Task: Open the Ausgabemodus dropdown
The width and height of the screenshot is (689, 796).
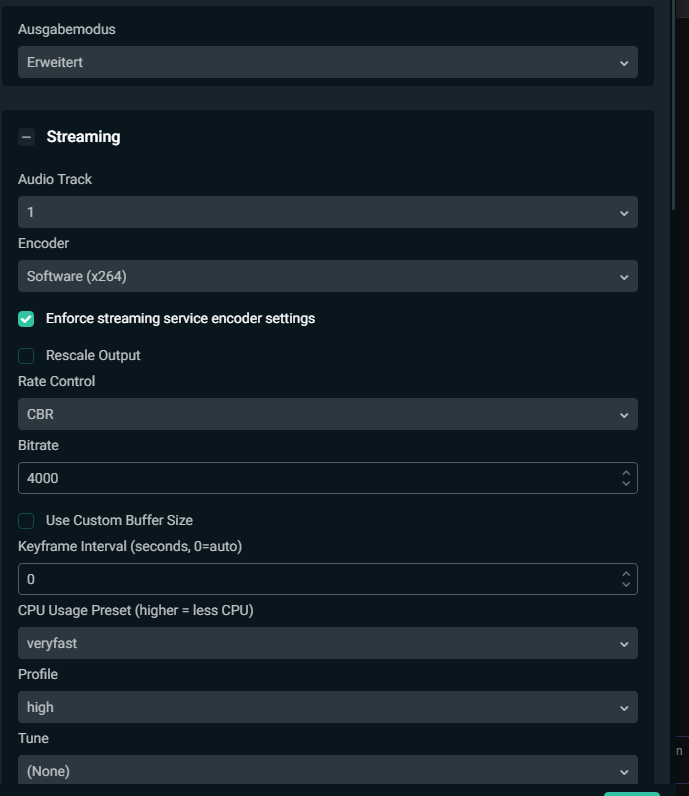Action: coord(327,62)
